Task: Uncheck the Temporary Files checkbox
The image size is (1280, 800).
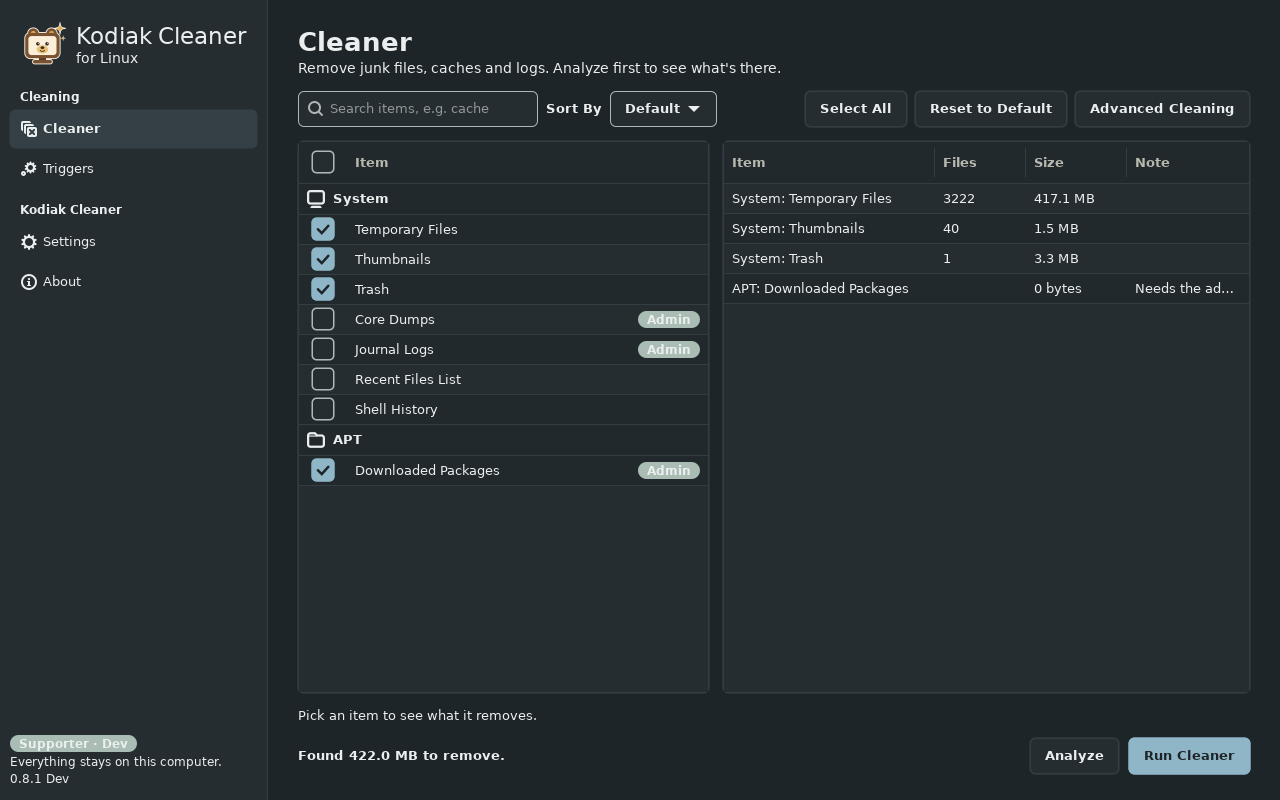Action: coord(323,229)
